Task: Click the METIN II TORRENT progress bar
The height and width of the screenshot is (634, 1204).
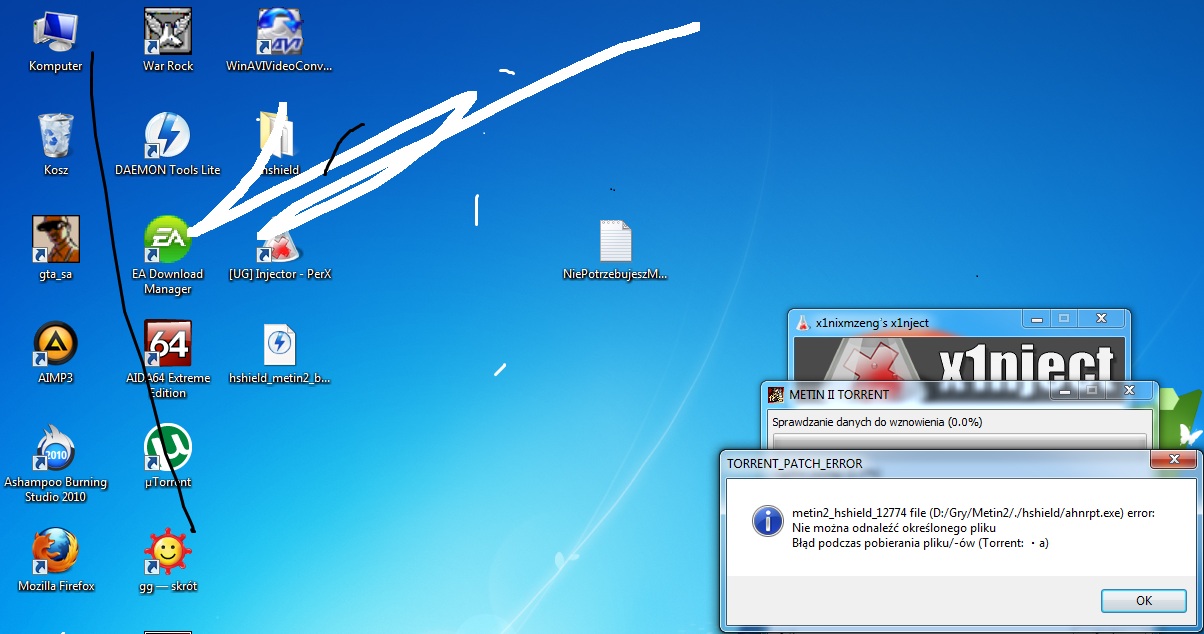Action: pyautogui.click(x=959, y=441)
